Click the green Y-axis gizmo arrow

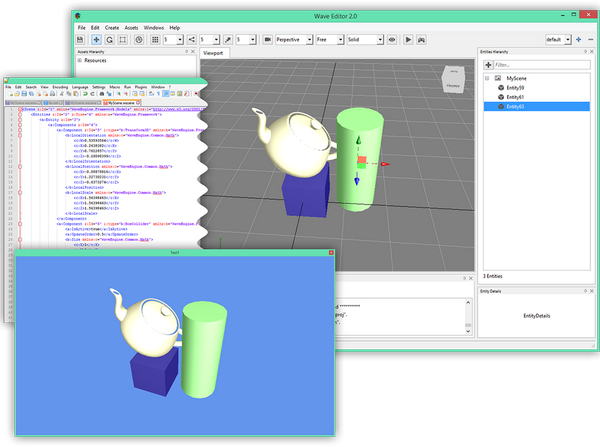pos(358,140)
